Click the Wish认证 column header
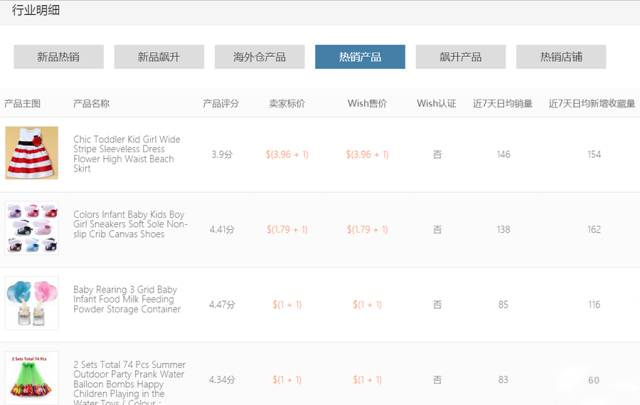The height and width of the screenshot is (405, 640). (x=436, y=104)
